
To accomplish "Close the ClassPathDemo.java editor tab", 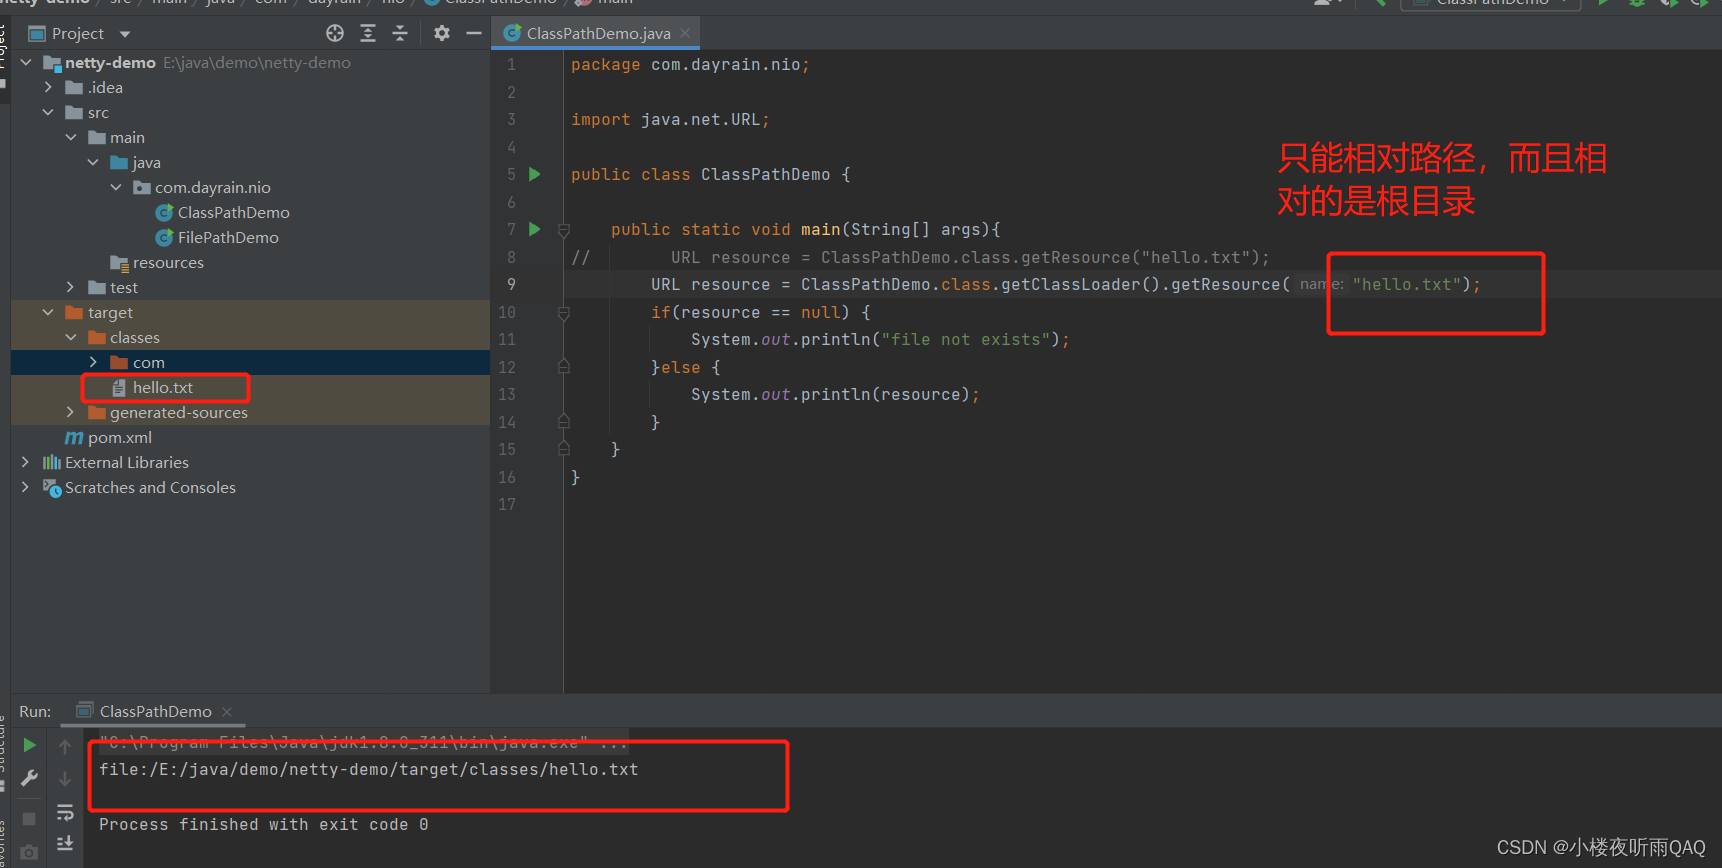I will click(x=685, y=33).
